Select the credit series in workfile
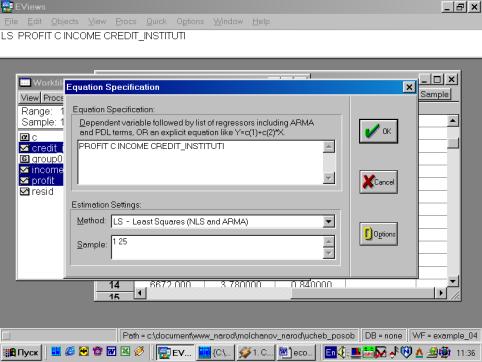482x362 pixels. (41, 148)
